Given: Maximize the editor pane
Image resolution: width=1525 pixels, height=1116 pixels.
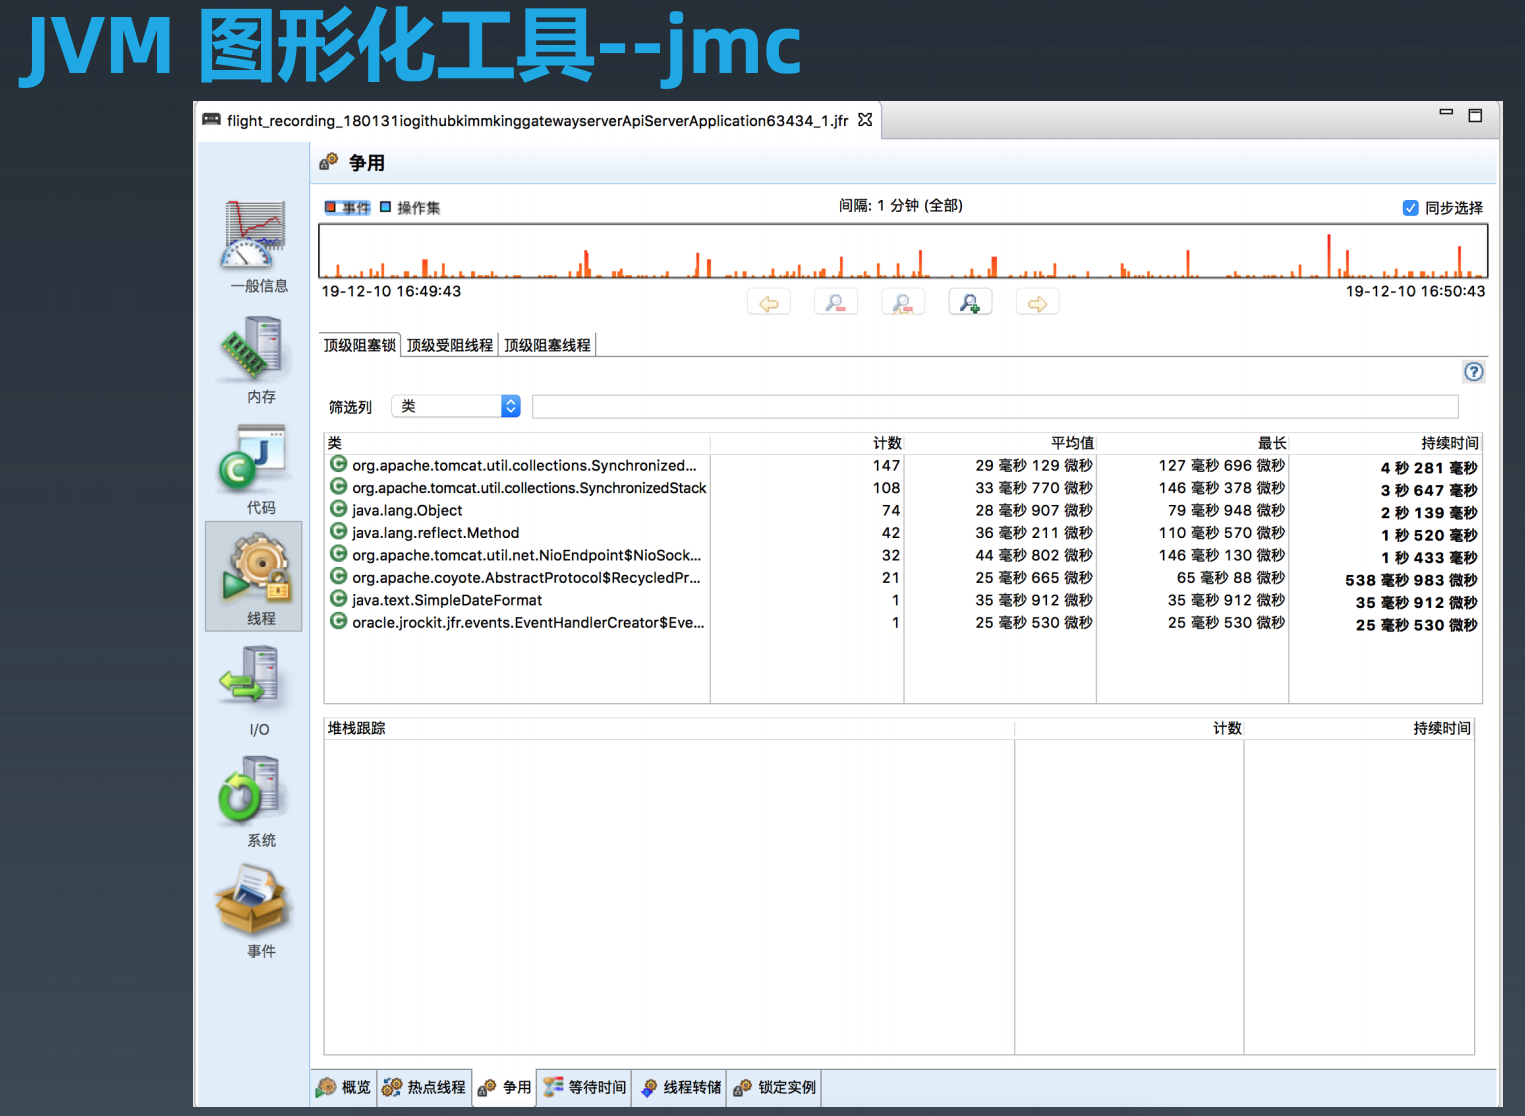Looking at the screenshot, I should click(1475, 116).
